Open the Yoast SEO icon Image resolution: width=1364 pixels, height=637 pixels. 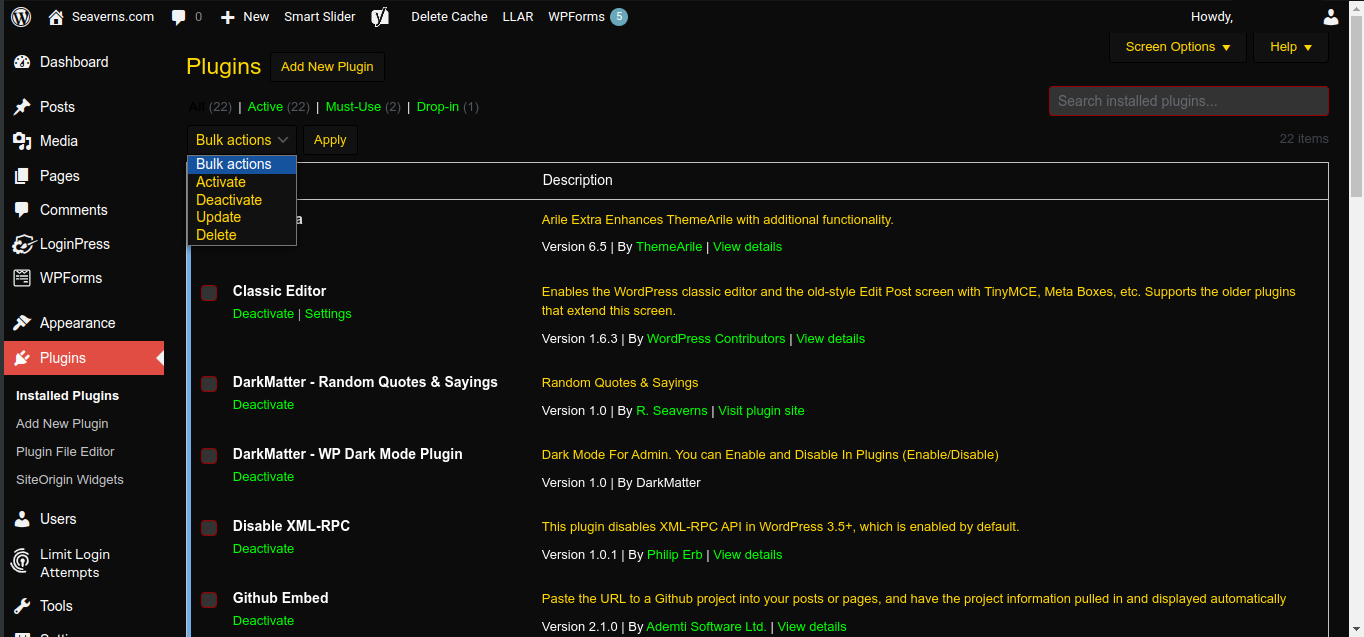380,16
